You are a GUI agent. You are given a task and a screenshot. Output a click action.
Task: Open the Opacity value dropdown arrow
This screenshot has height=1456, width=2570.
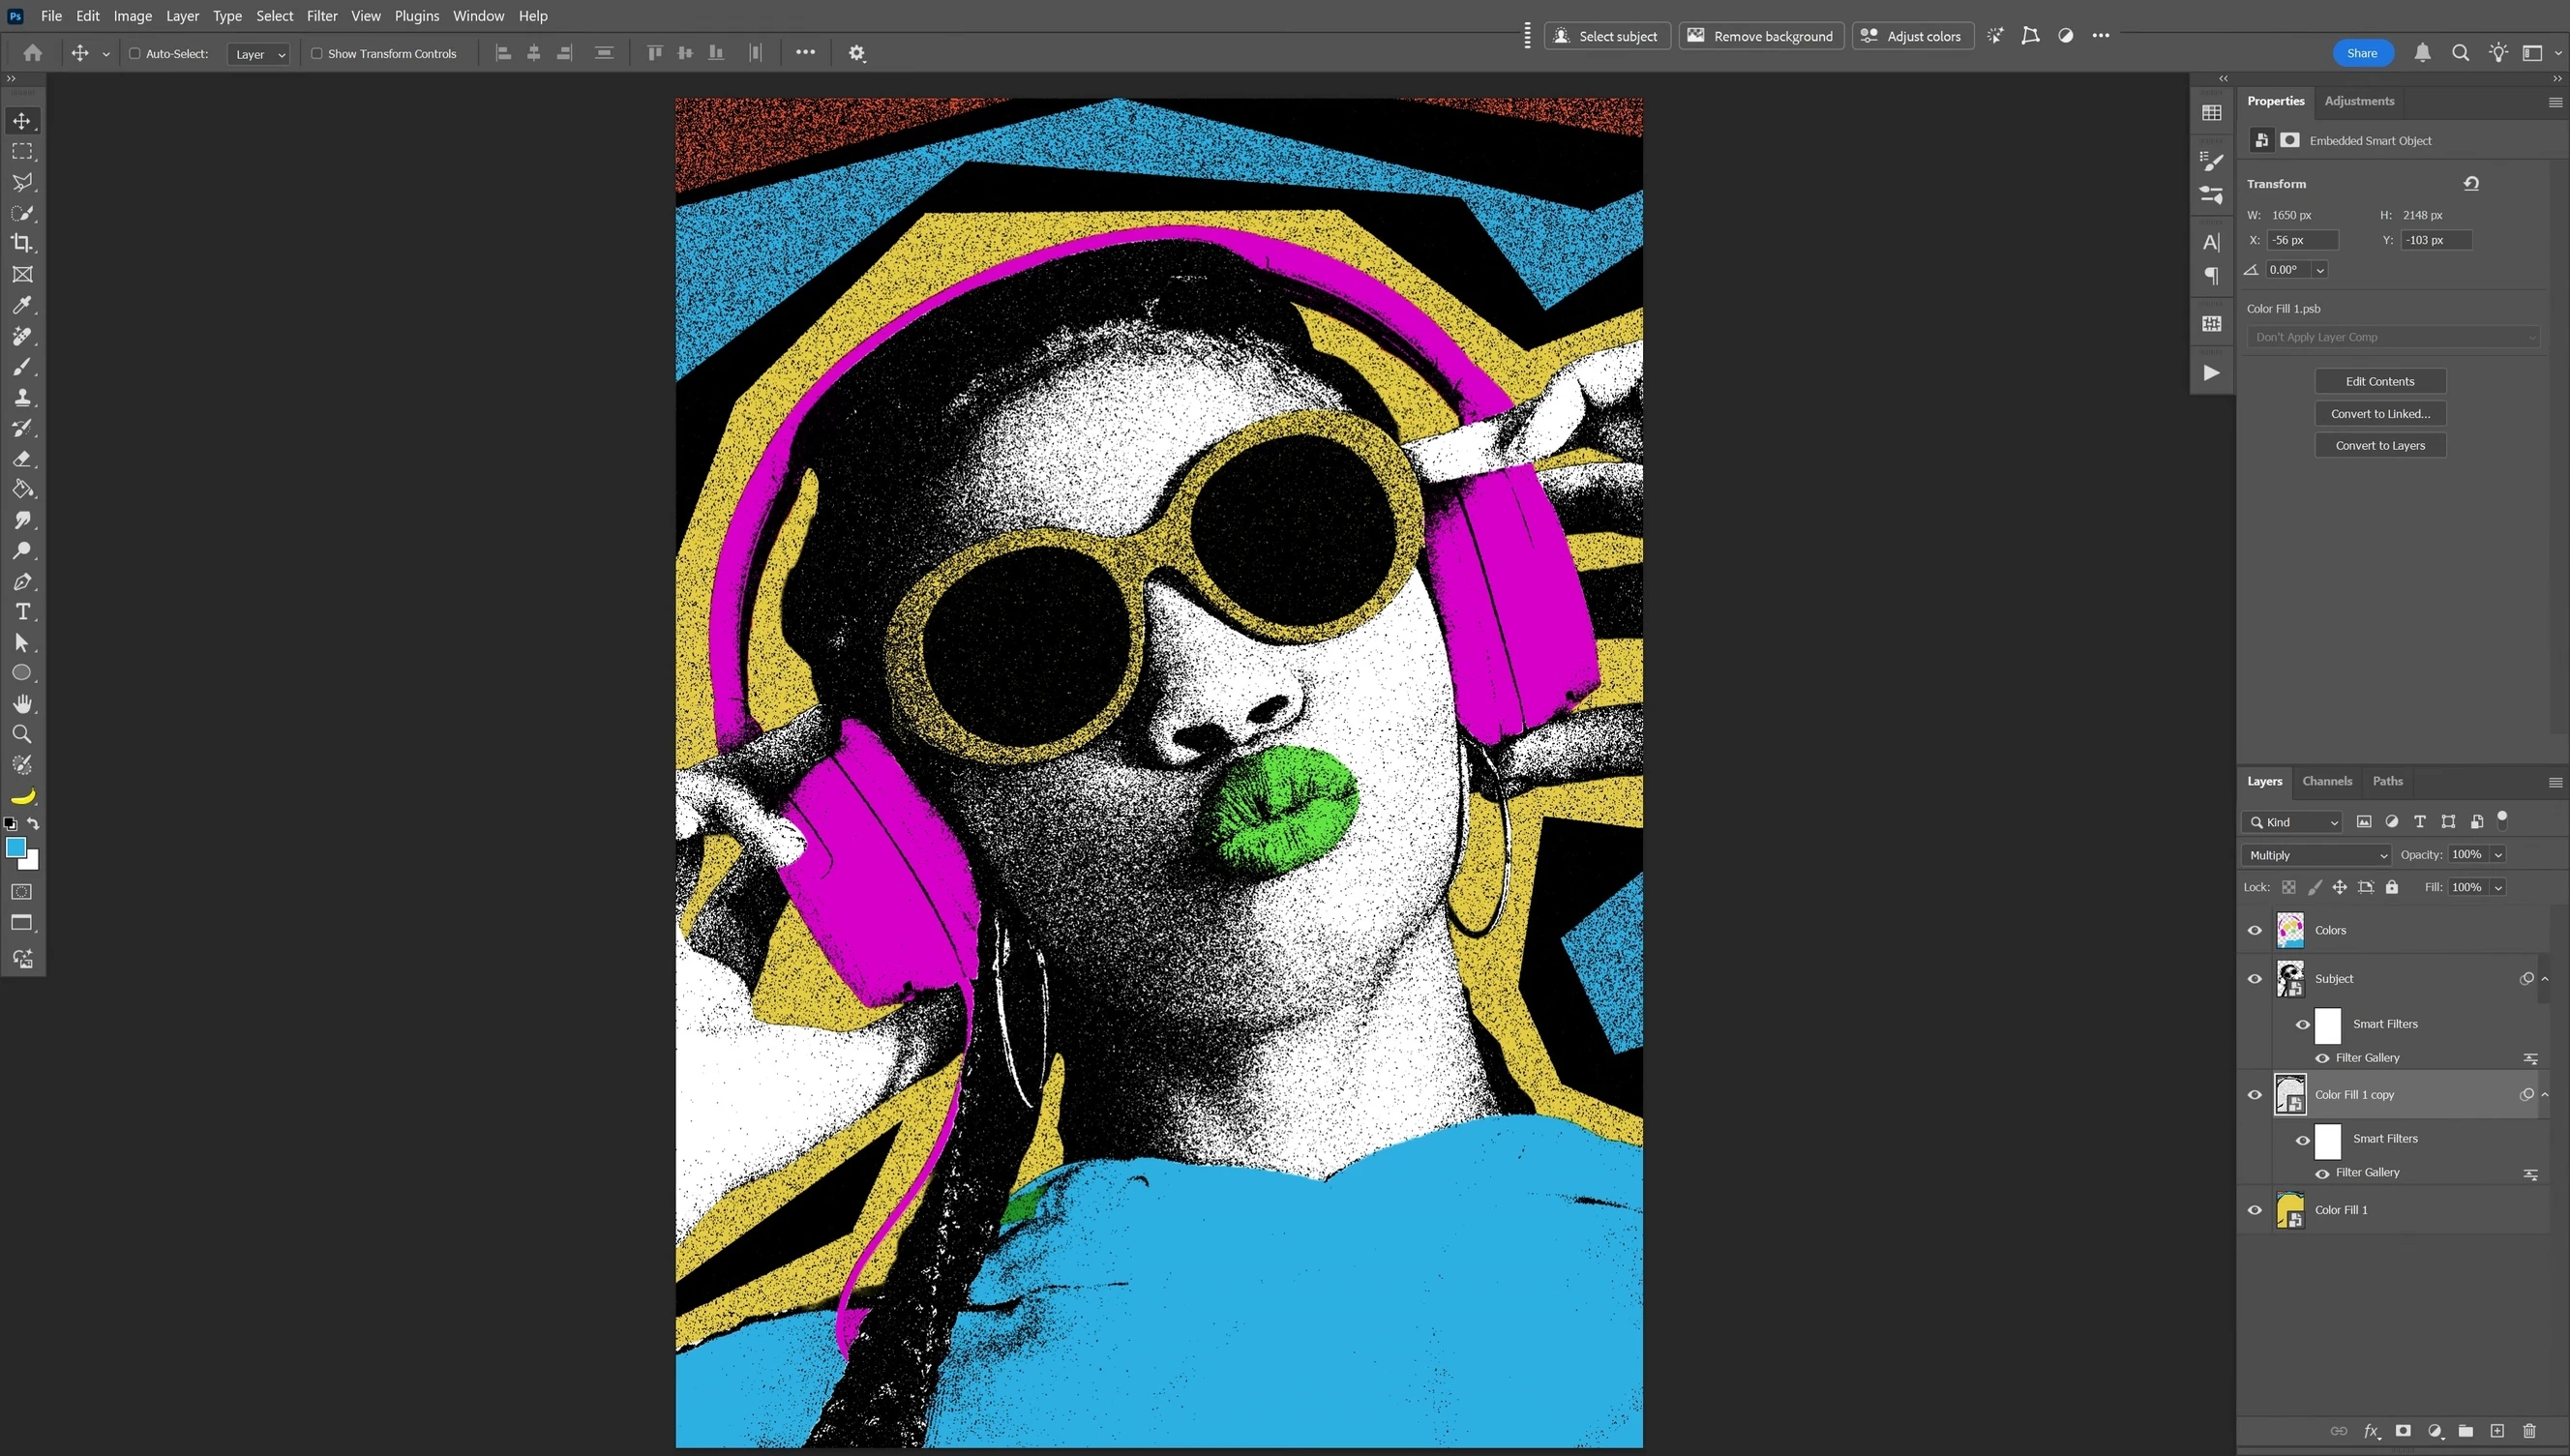pyautogui.click(x=2497, y=855)
